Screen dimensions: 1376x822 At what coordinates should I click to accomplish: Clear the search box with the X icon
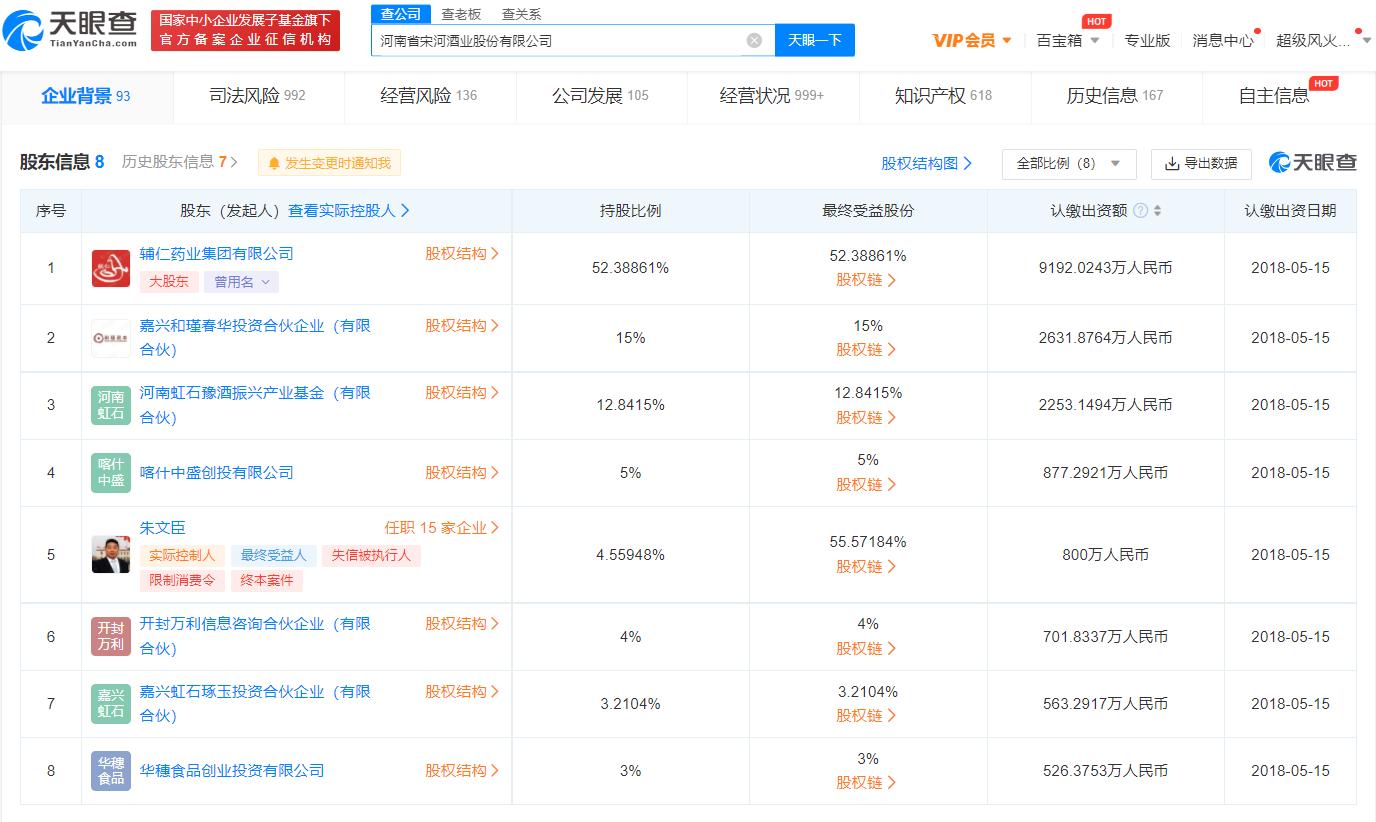click(x=754, y=40)
